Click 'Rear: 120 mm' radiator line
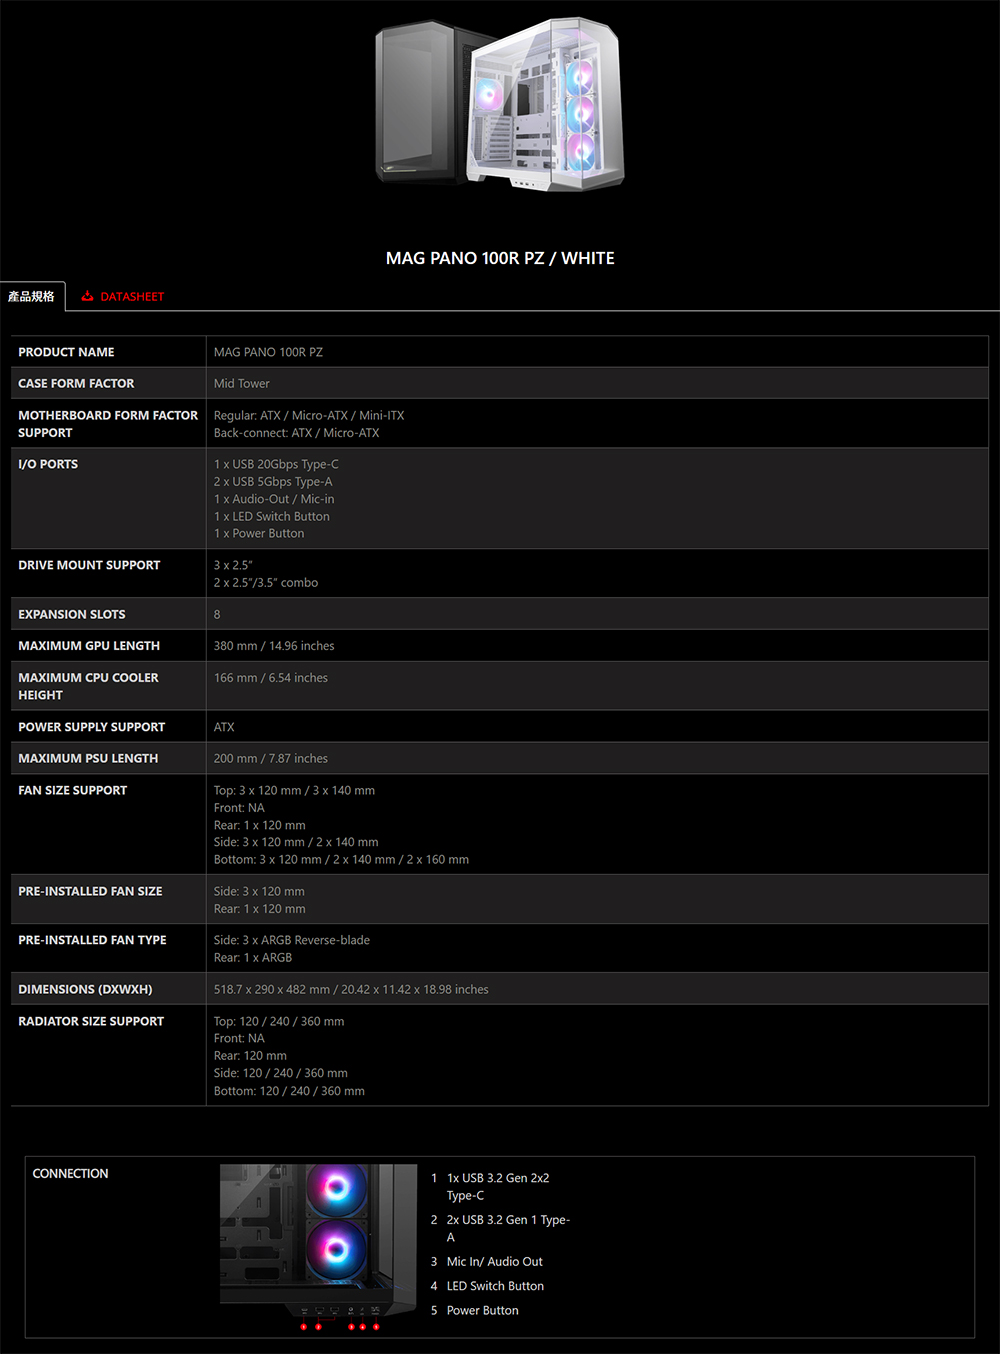The height and width of the screenshot is (1354, 1000). (x=250, y=1056)
